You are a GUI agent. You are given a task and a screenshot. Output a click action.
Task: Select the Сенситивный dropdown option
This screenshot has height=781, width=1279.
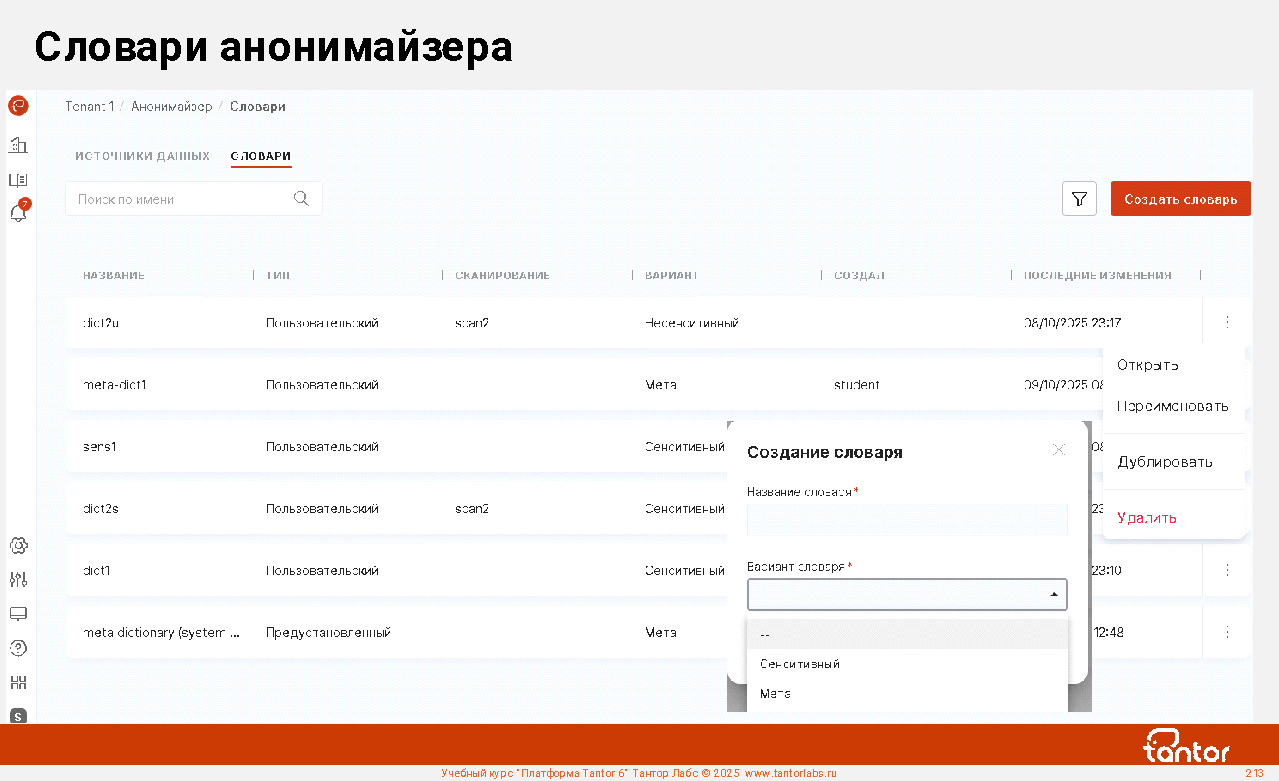(x=800, y=664)
